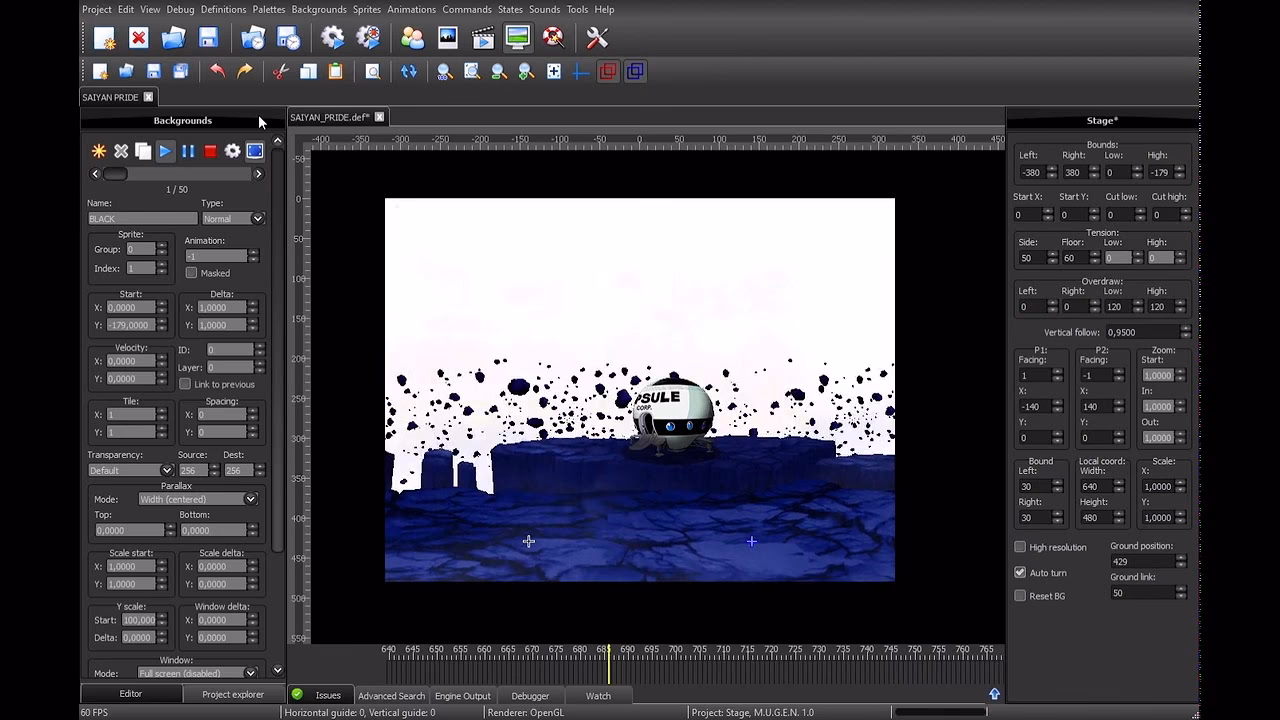Click the blue crosshair guide icon
The height and width of the screenshot is (720, 1280).
581,71
